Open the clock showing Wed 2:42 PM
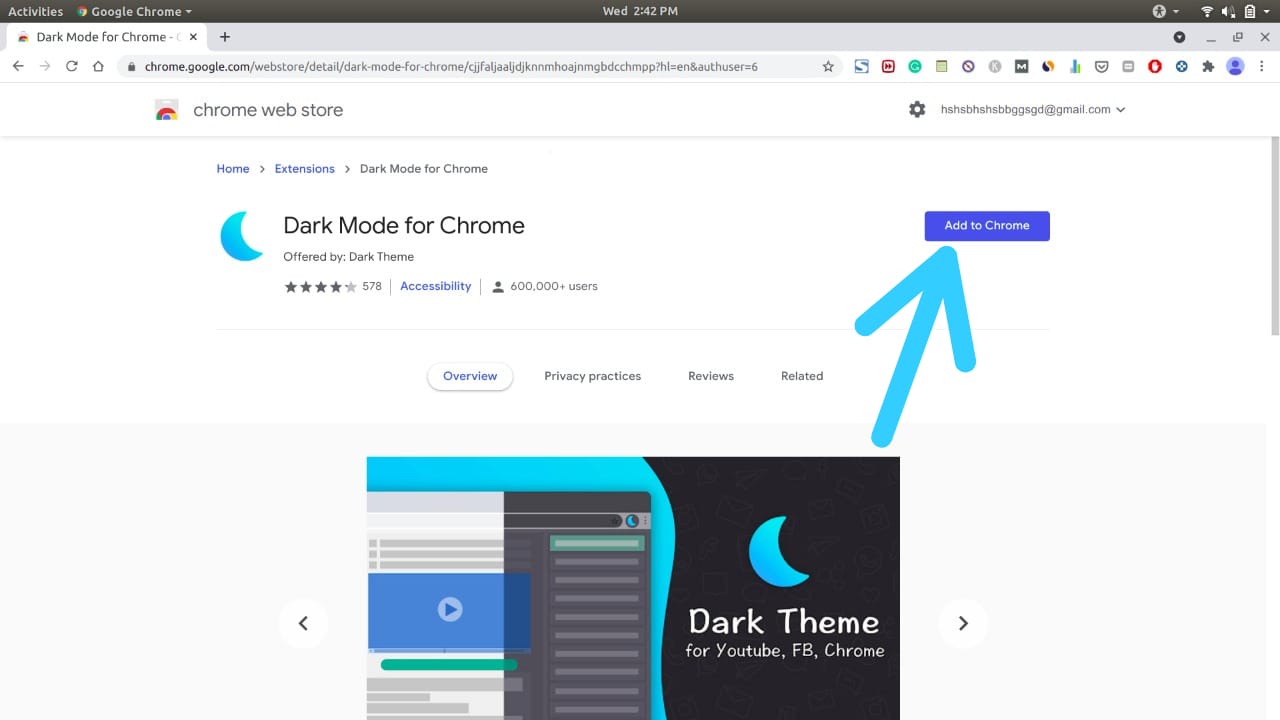Viewport: 1280px width, 720px height. click(x=640, y=11)
